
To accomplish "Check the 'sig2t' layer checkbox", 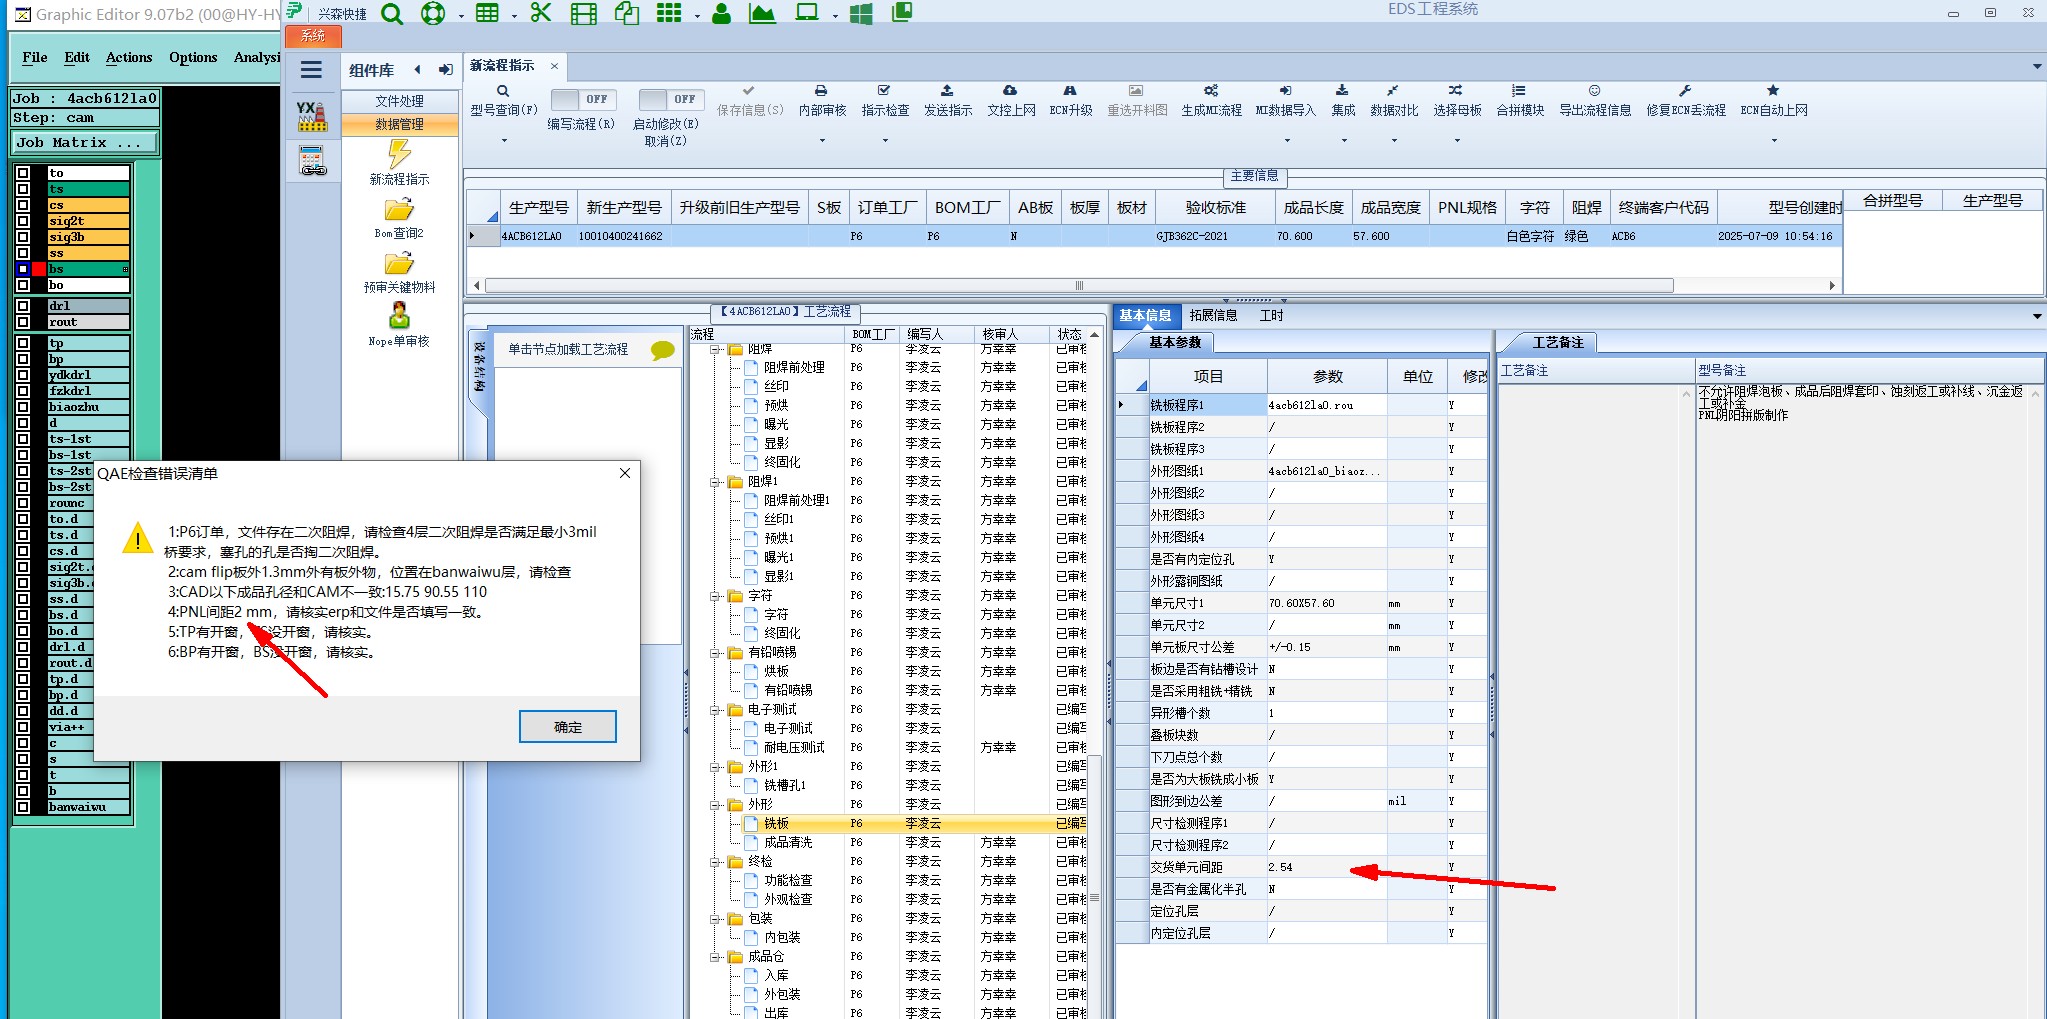I will pos(23,222).
